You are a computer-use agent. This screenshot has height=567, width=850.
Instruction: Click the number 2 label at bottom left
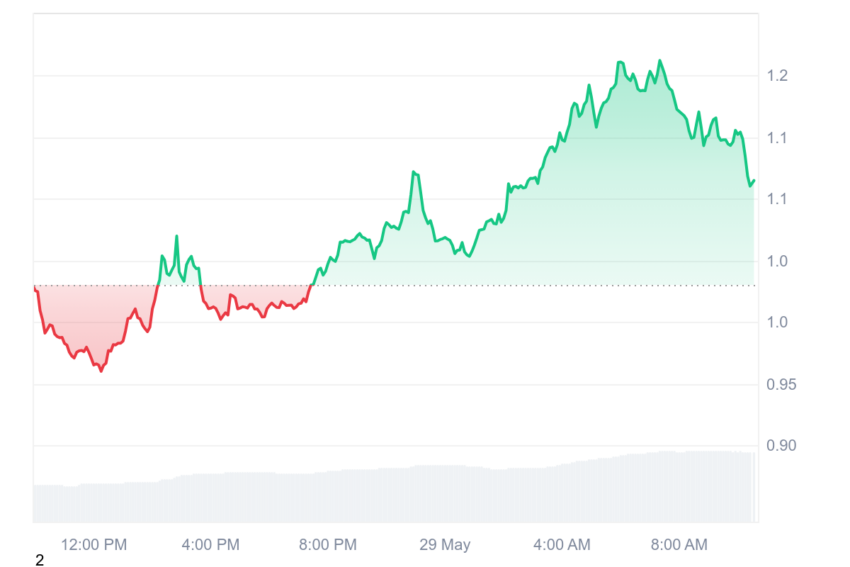[x=40, y=560]
